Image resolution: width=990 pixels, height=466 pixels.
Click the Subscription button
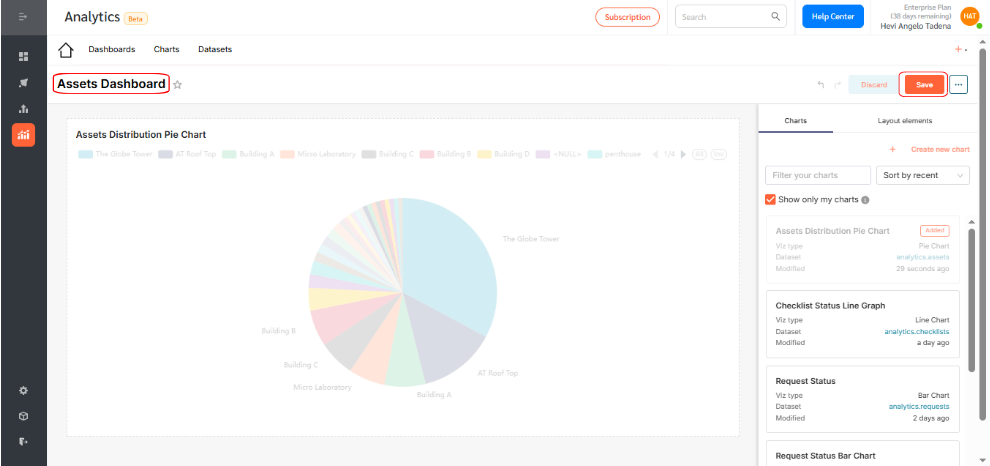tap(627, 17)
